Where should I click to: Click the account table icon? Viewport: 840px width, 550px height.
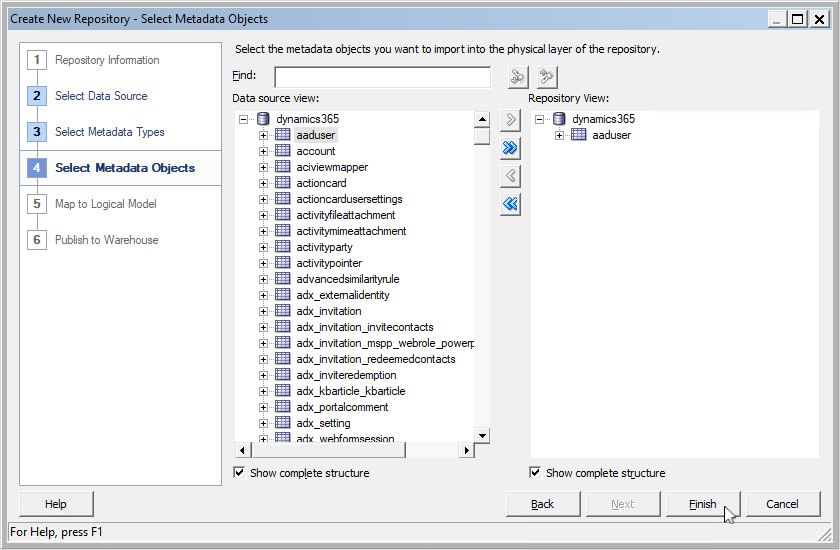point(283,151)
